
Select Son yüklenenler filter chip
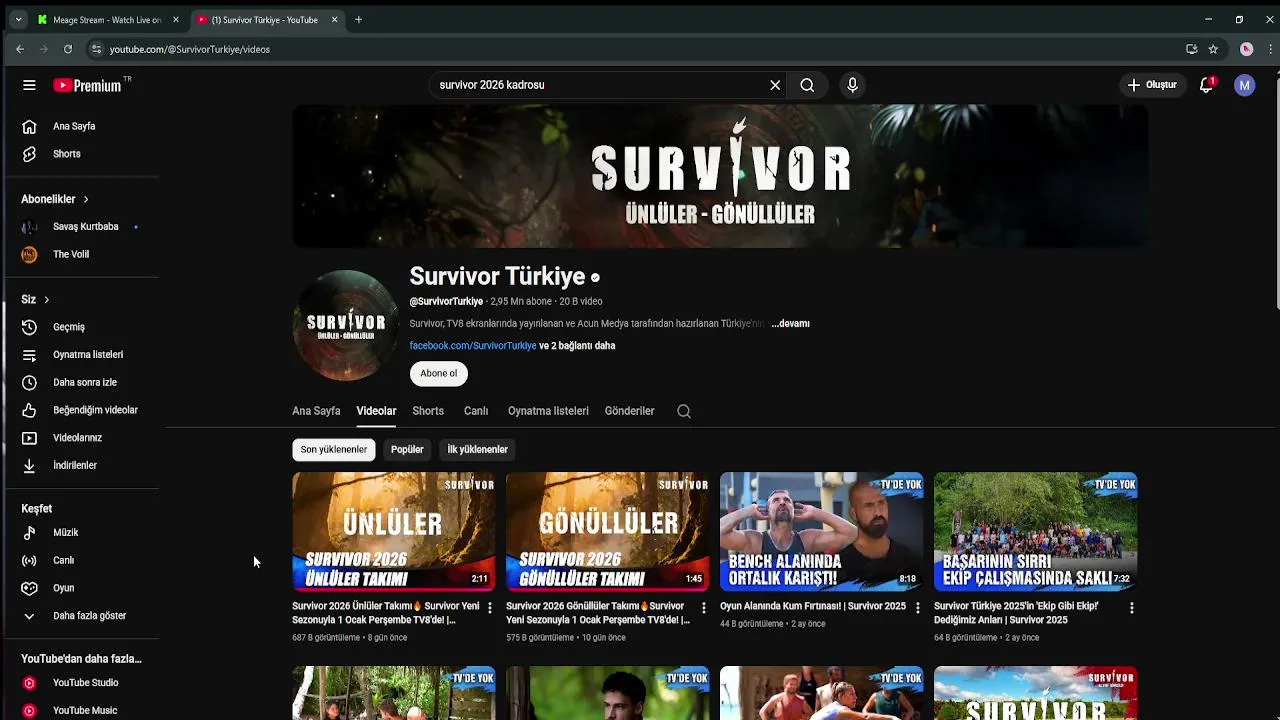click(334, 450)
